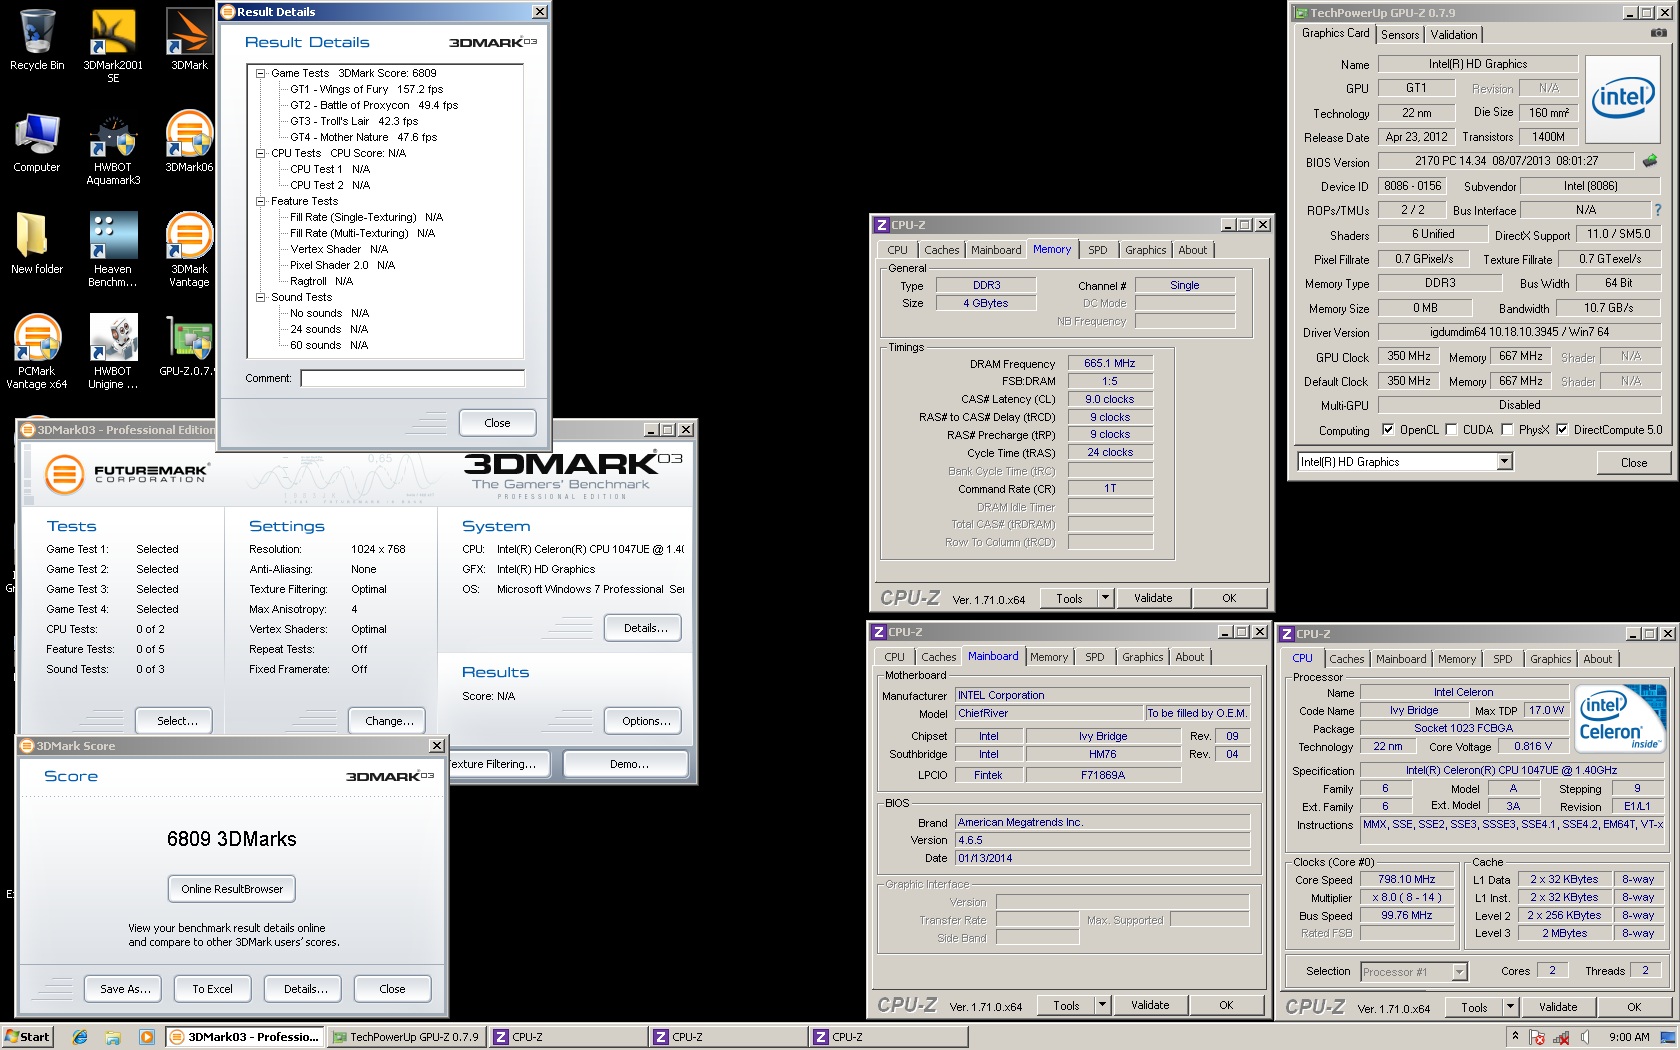The width and height of the screenshot is (1680, 1050).
Task: Close the Result Details dialog with Close button
Action: [497, 423]
